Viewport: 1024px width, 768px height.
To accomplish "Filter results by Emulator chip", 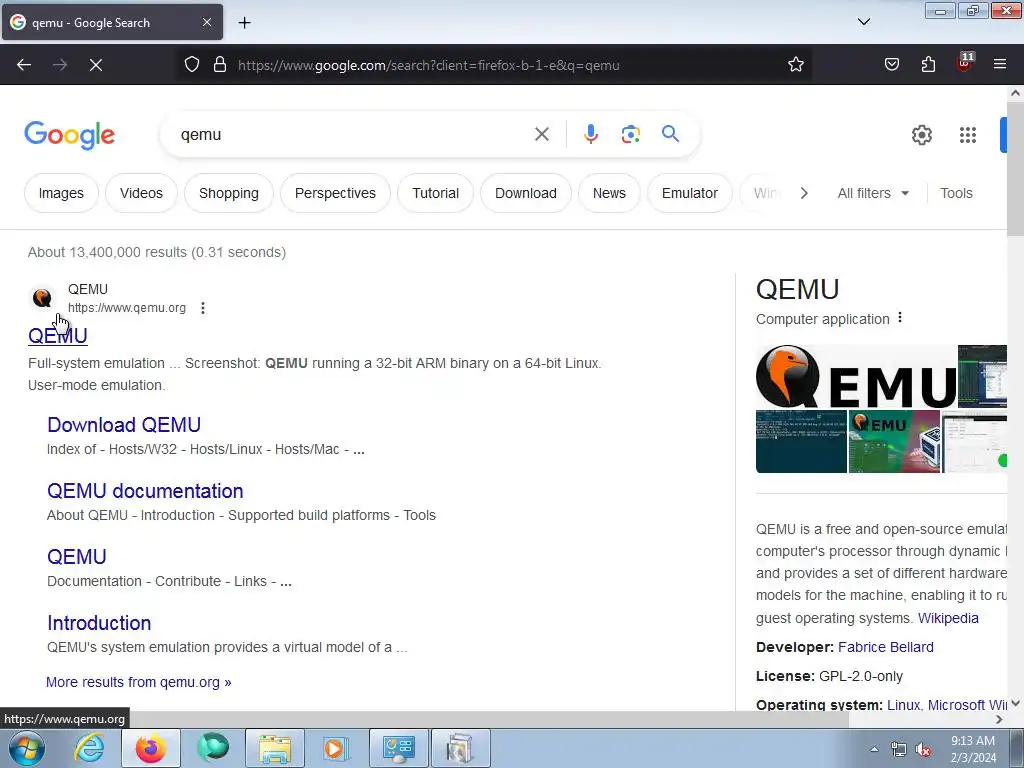I will click(690, 193).
